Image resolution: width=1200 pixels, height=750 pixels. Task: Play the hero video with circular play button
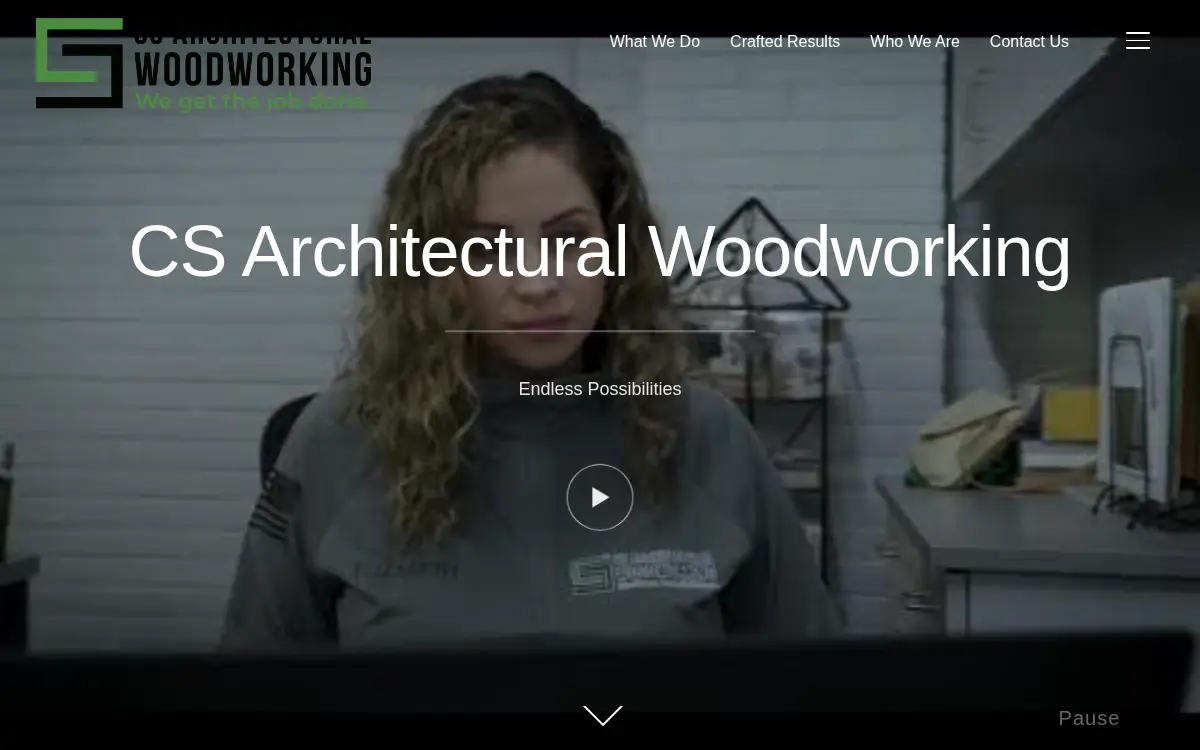click(600, 497)
